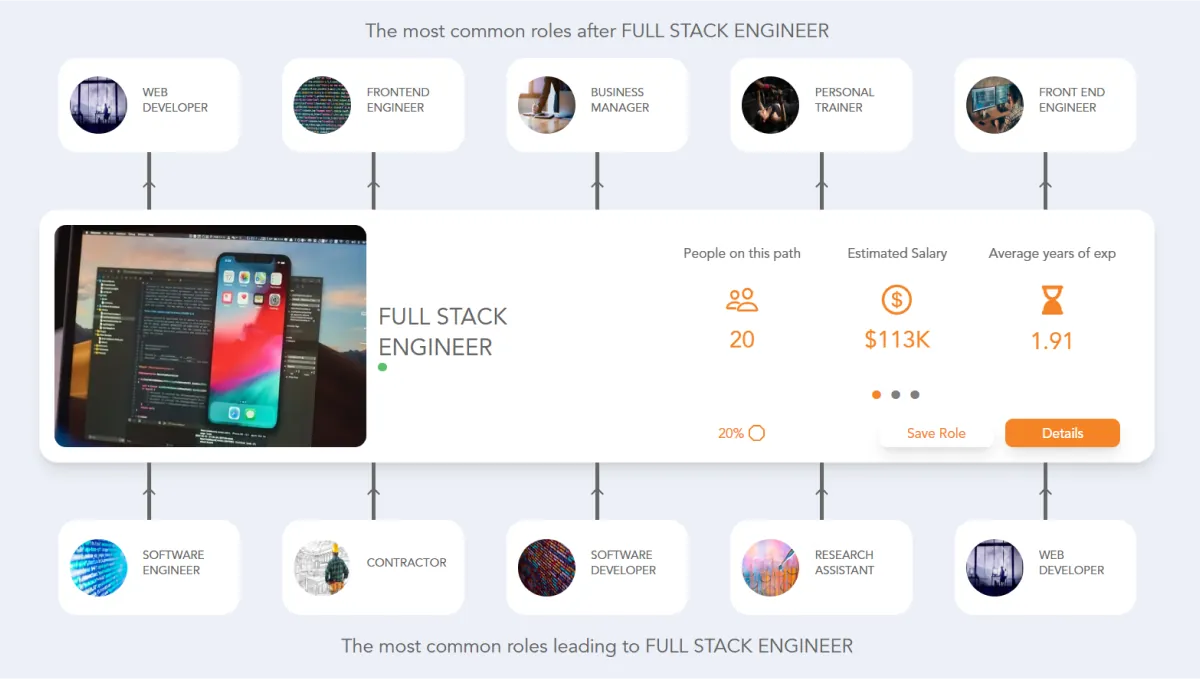
Task: Select the first orange carousel dot
Action: (x=876, y=395)
